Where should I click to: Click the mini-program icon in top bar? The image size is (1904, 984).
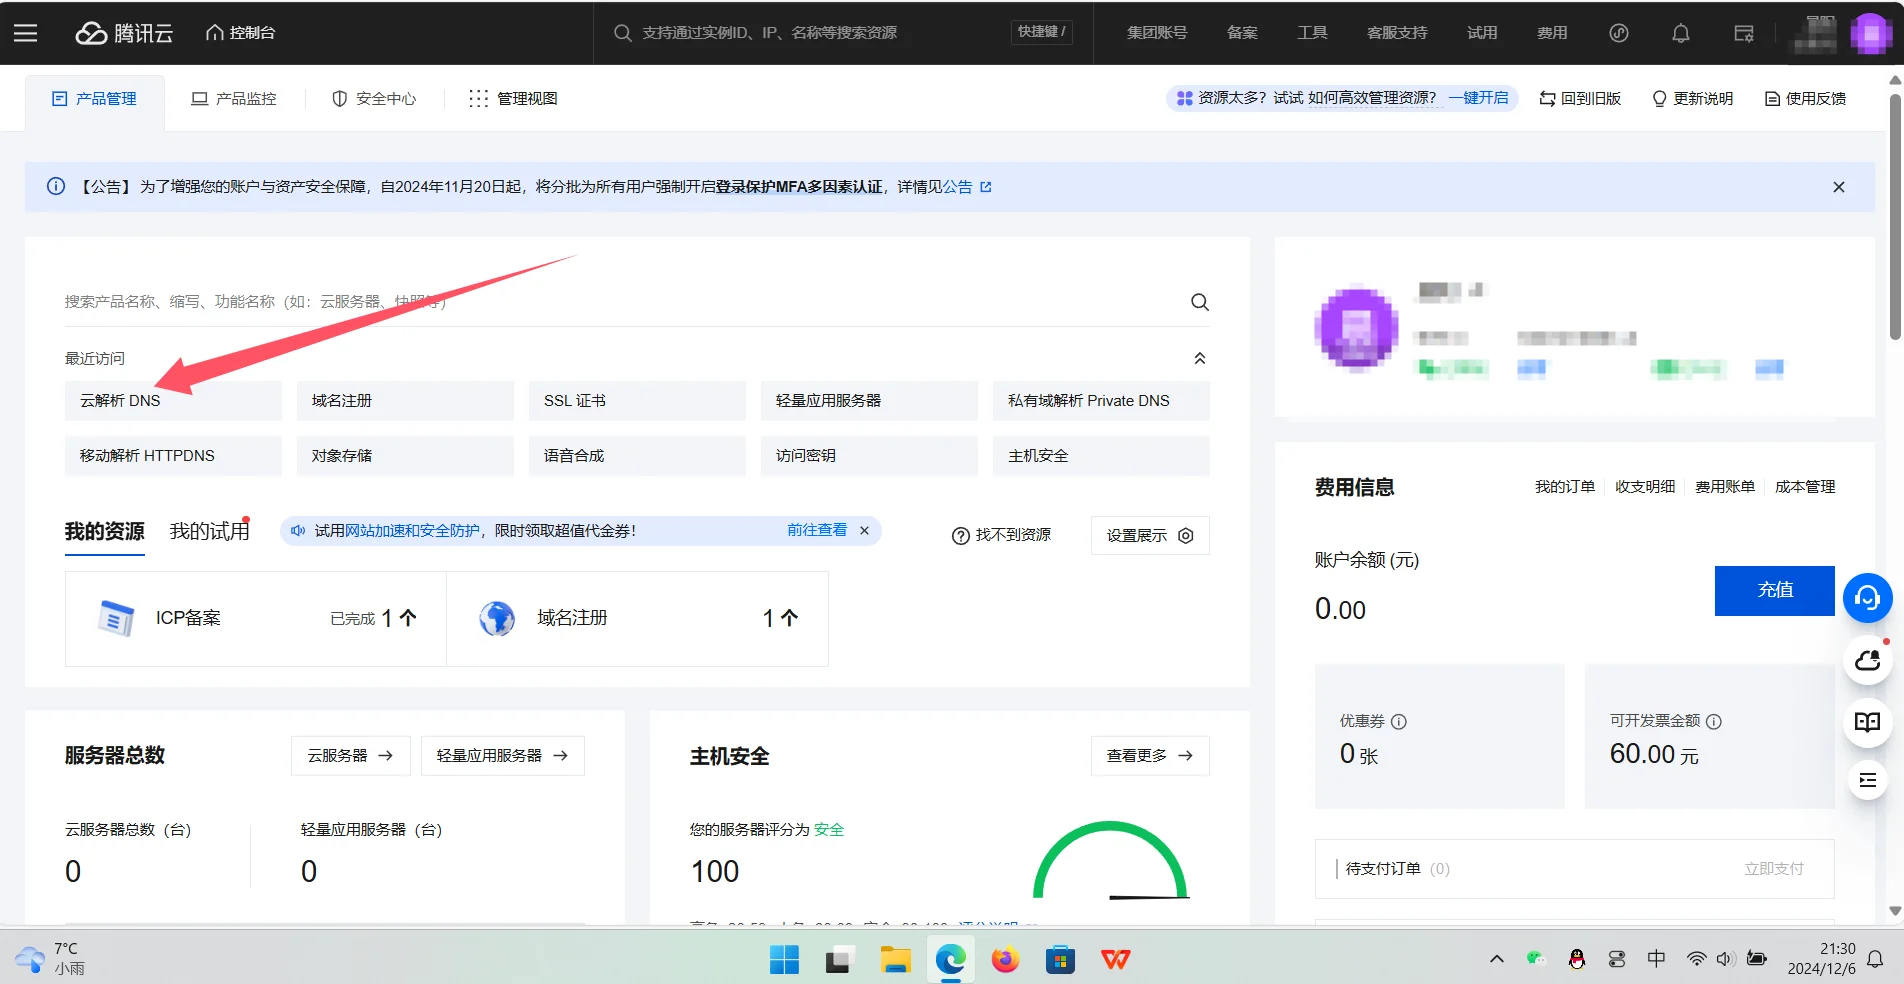click(1619, 33)
